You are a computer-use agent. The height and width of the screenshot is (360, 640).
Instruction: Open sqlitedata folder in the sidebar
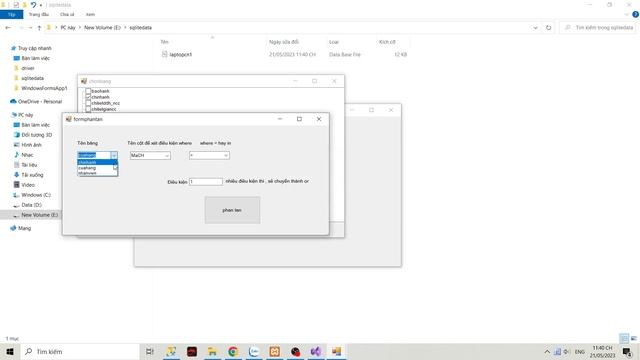[32, 78]
